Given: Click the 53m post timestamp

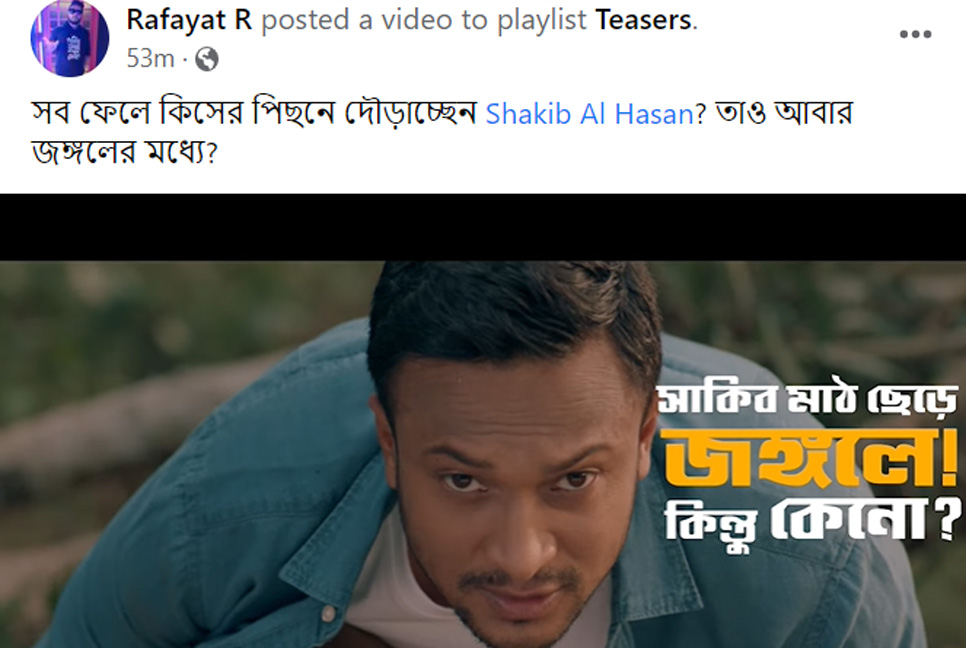Looking at the screenshot, I should [x=150, y=59].
